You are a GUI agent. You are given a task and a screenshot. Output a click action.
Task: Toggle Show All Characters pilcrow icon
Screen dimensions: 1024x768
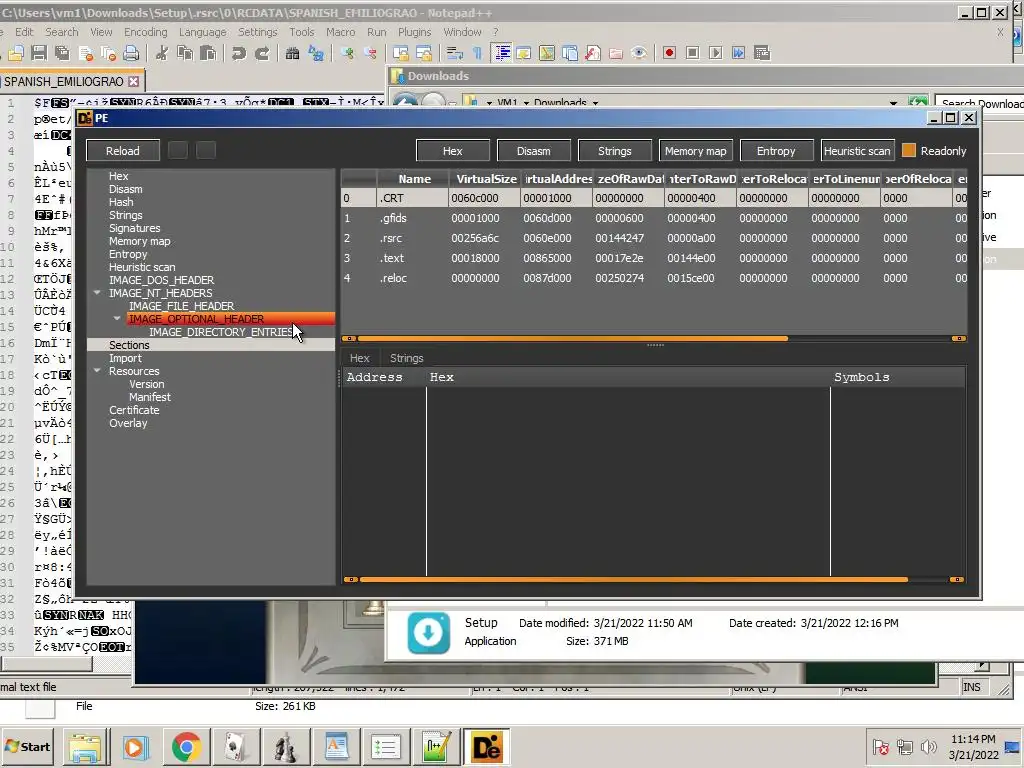tap(477, 54)
